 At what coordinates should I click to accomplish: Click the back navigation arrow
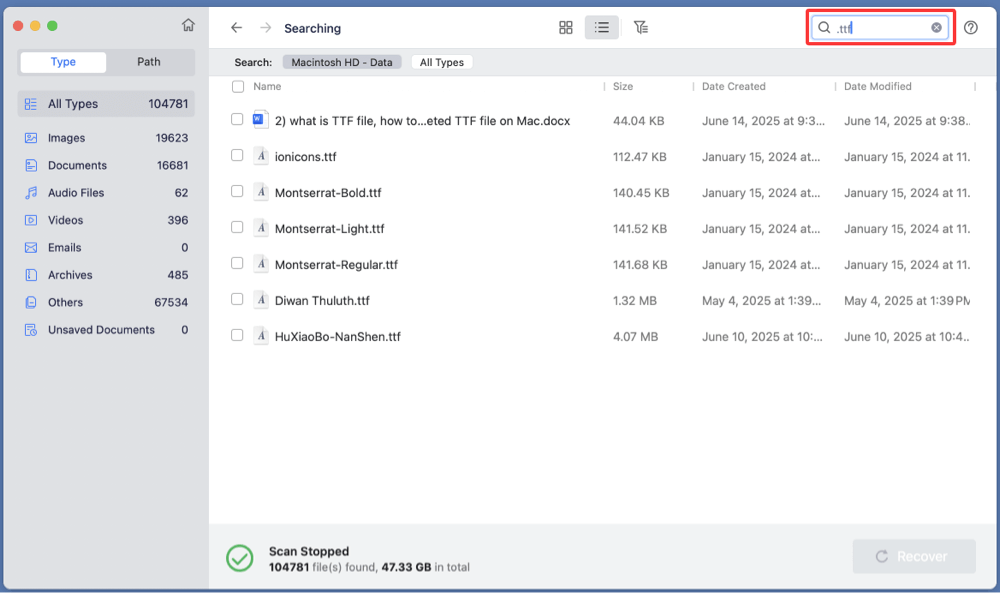(x=236, y=27)
